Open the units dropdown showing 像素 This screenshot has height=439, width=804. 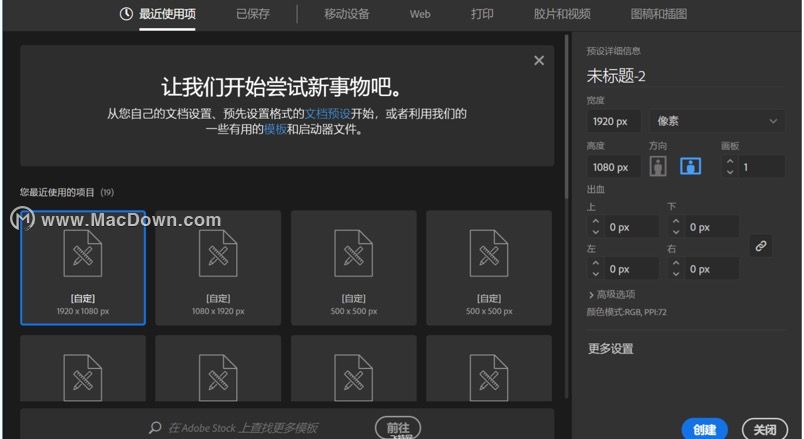click(x=717, y=121)
